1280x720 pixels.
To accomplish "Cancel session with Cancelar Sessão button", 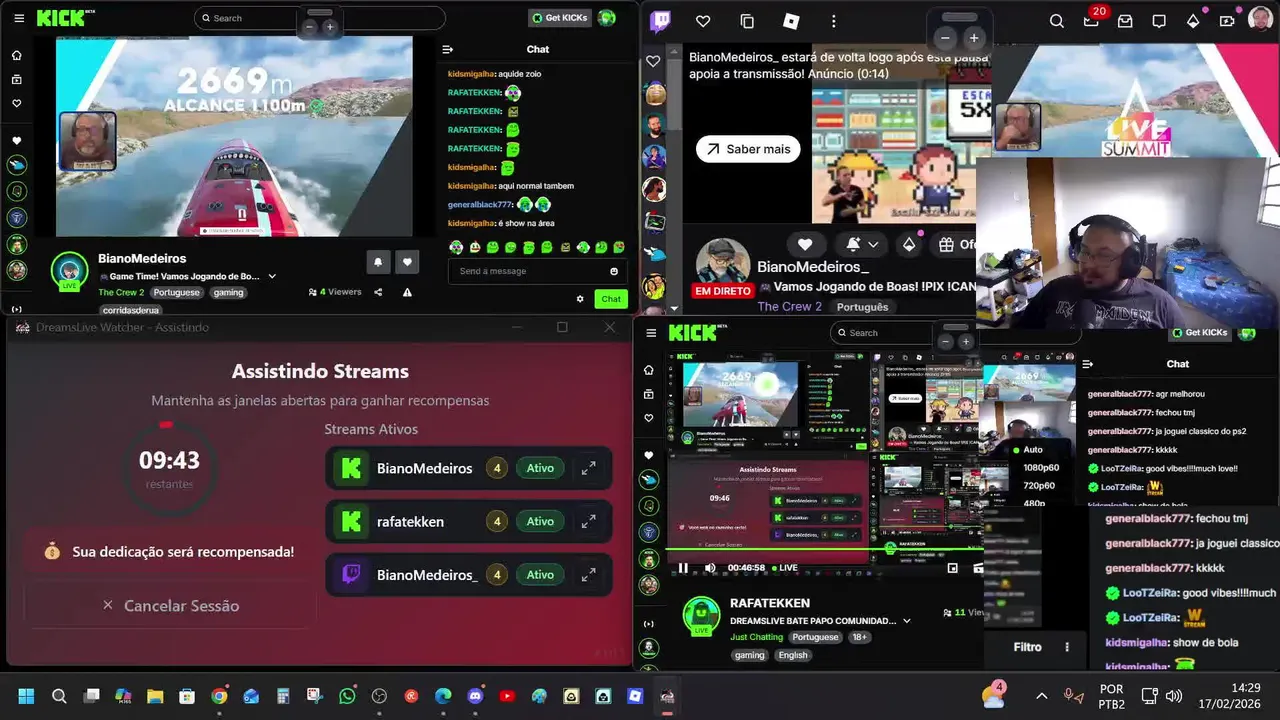I will [171, 605].
